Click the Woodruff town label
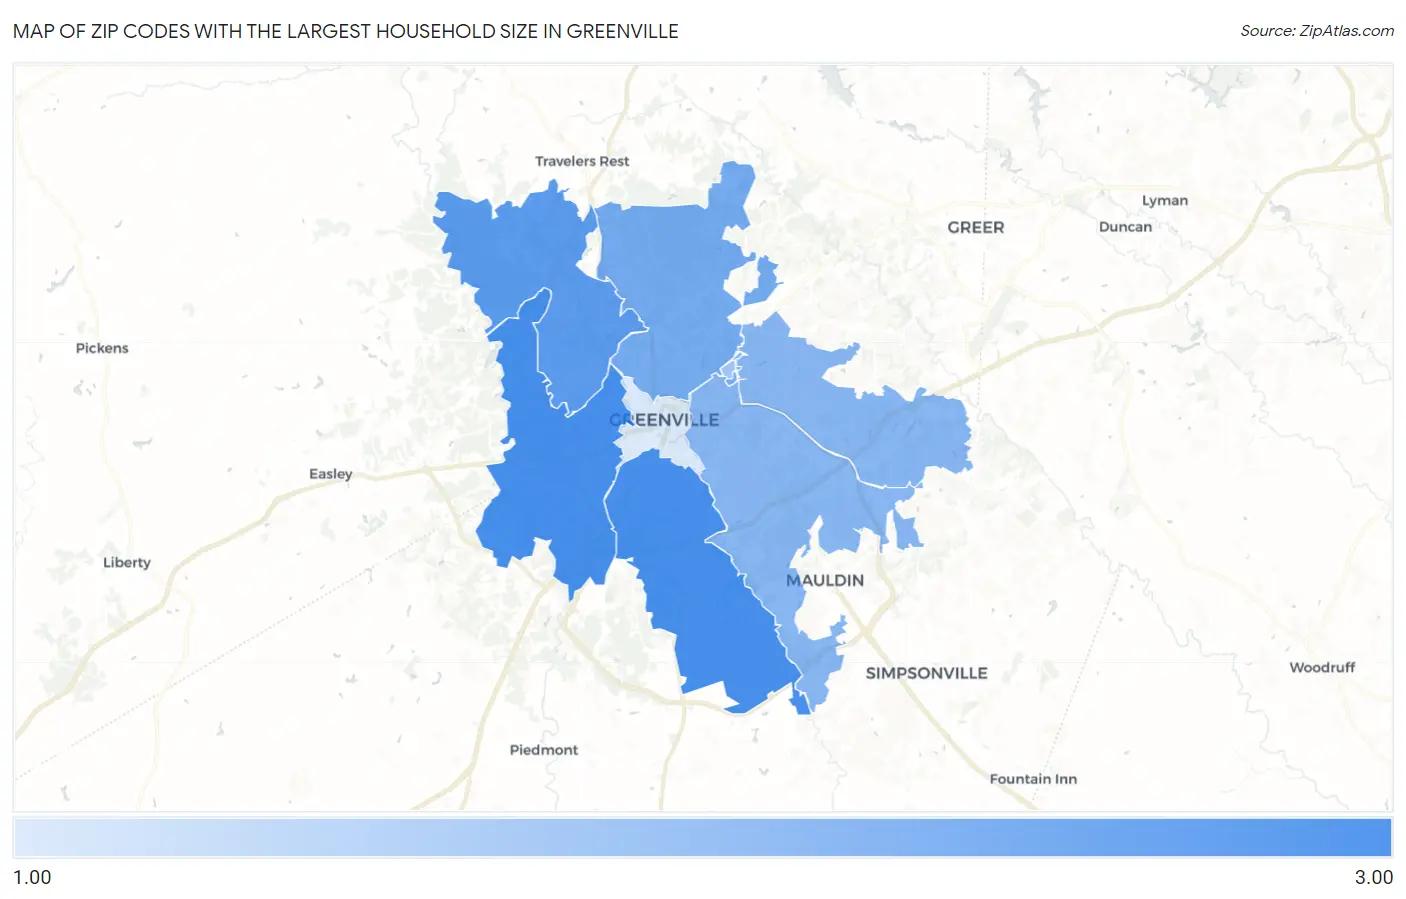 tap(1322, 667)
